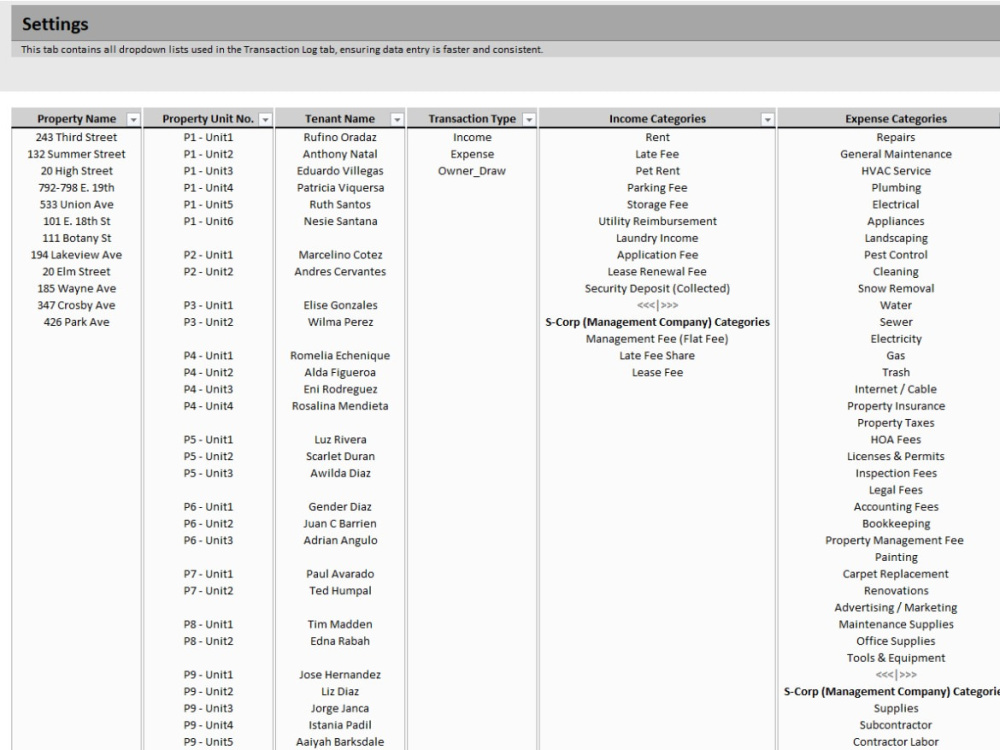Image resolution: width=1000 pixels, height=750 pixels.
Task: Click the Property Taxes expense category
Action: click(895, 423)
